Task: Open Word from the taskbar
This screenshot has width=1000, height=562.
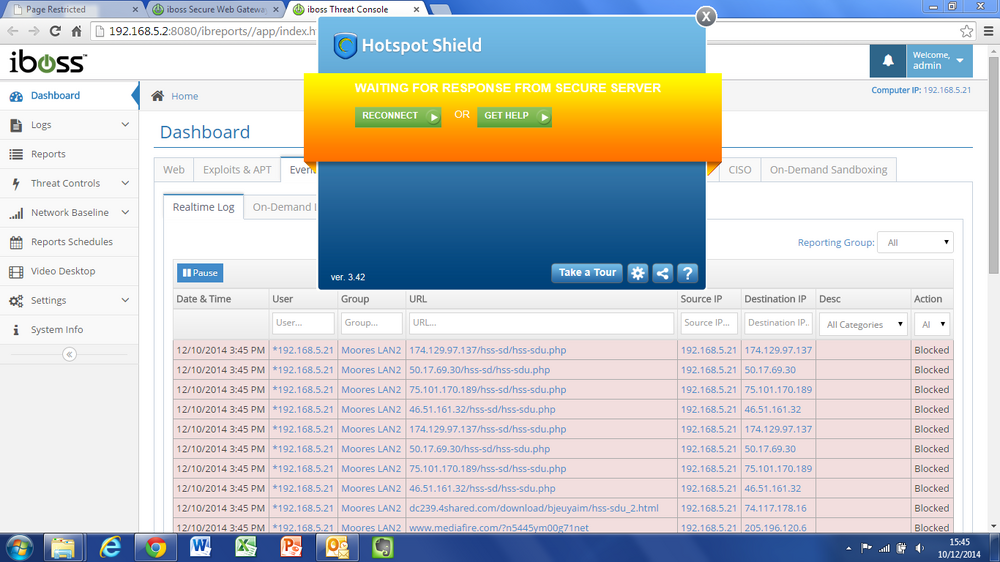Action: (200, 548)
